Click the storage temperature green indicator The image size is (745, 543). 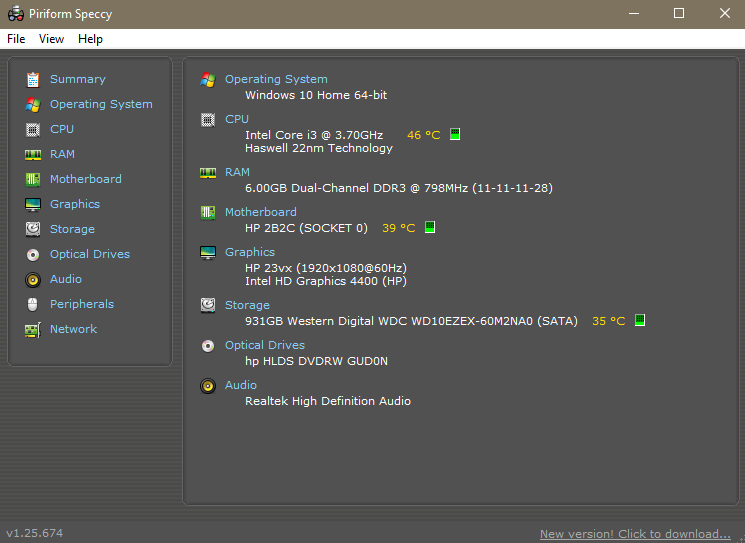click(640, 321)
